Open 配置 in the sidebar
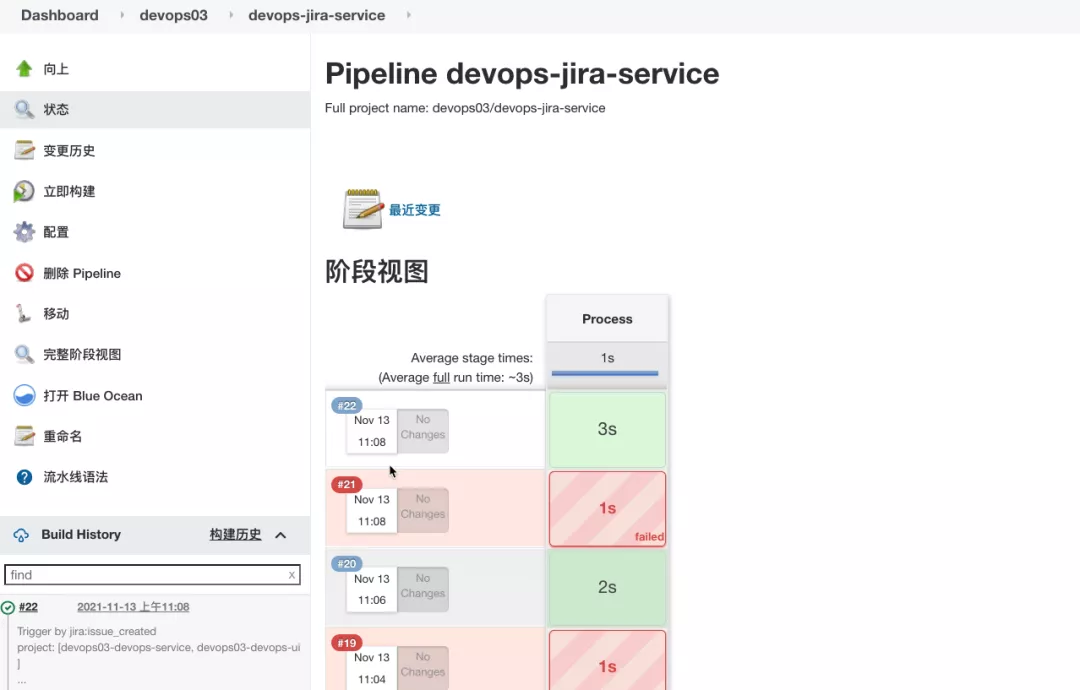The height and width of the screenshot is (690, 1080). 56,232
